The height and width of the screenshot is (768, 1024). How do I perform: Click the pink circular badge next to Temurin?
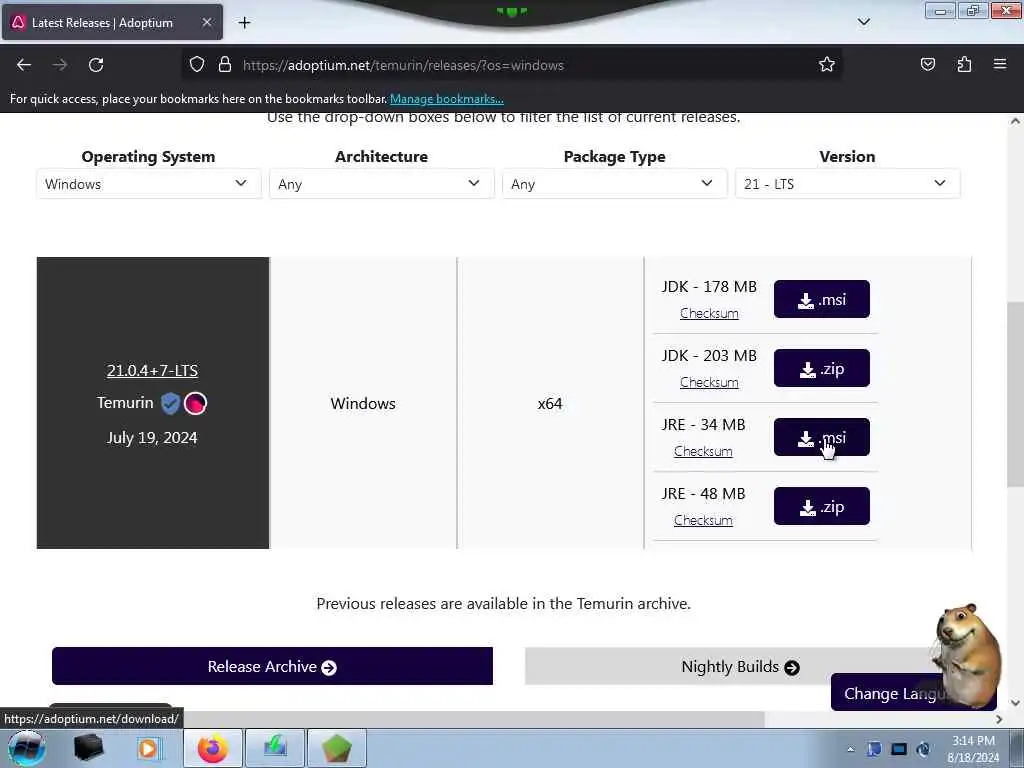click(x=195, y=404)
